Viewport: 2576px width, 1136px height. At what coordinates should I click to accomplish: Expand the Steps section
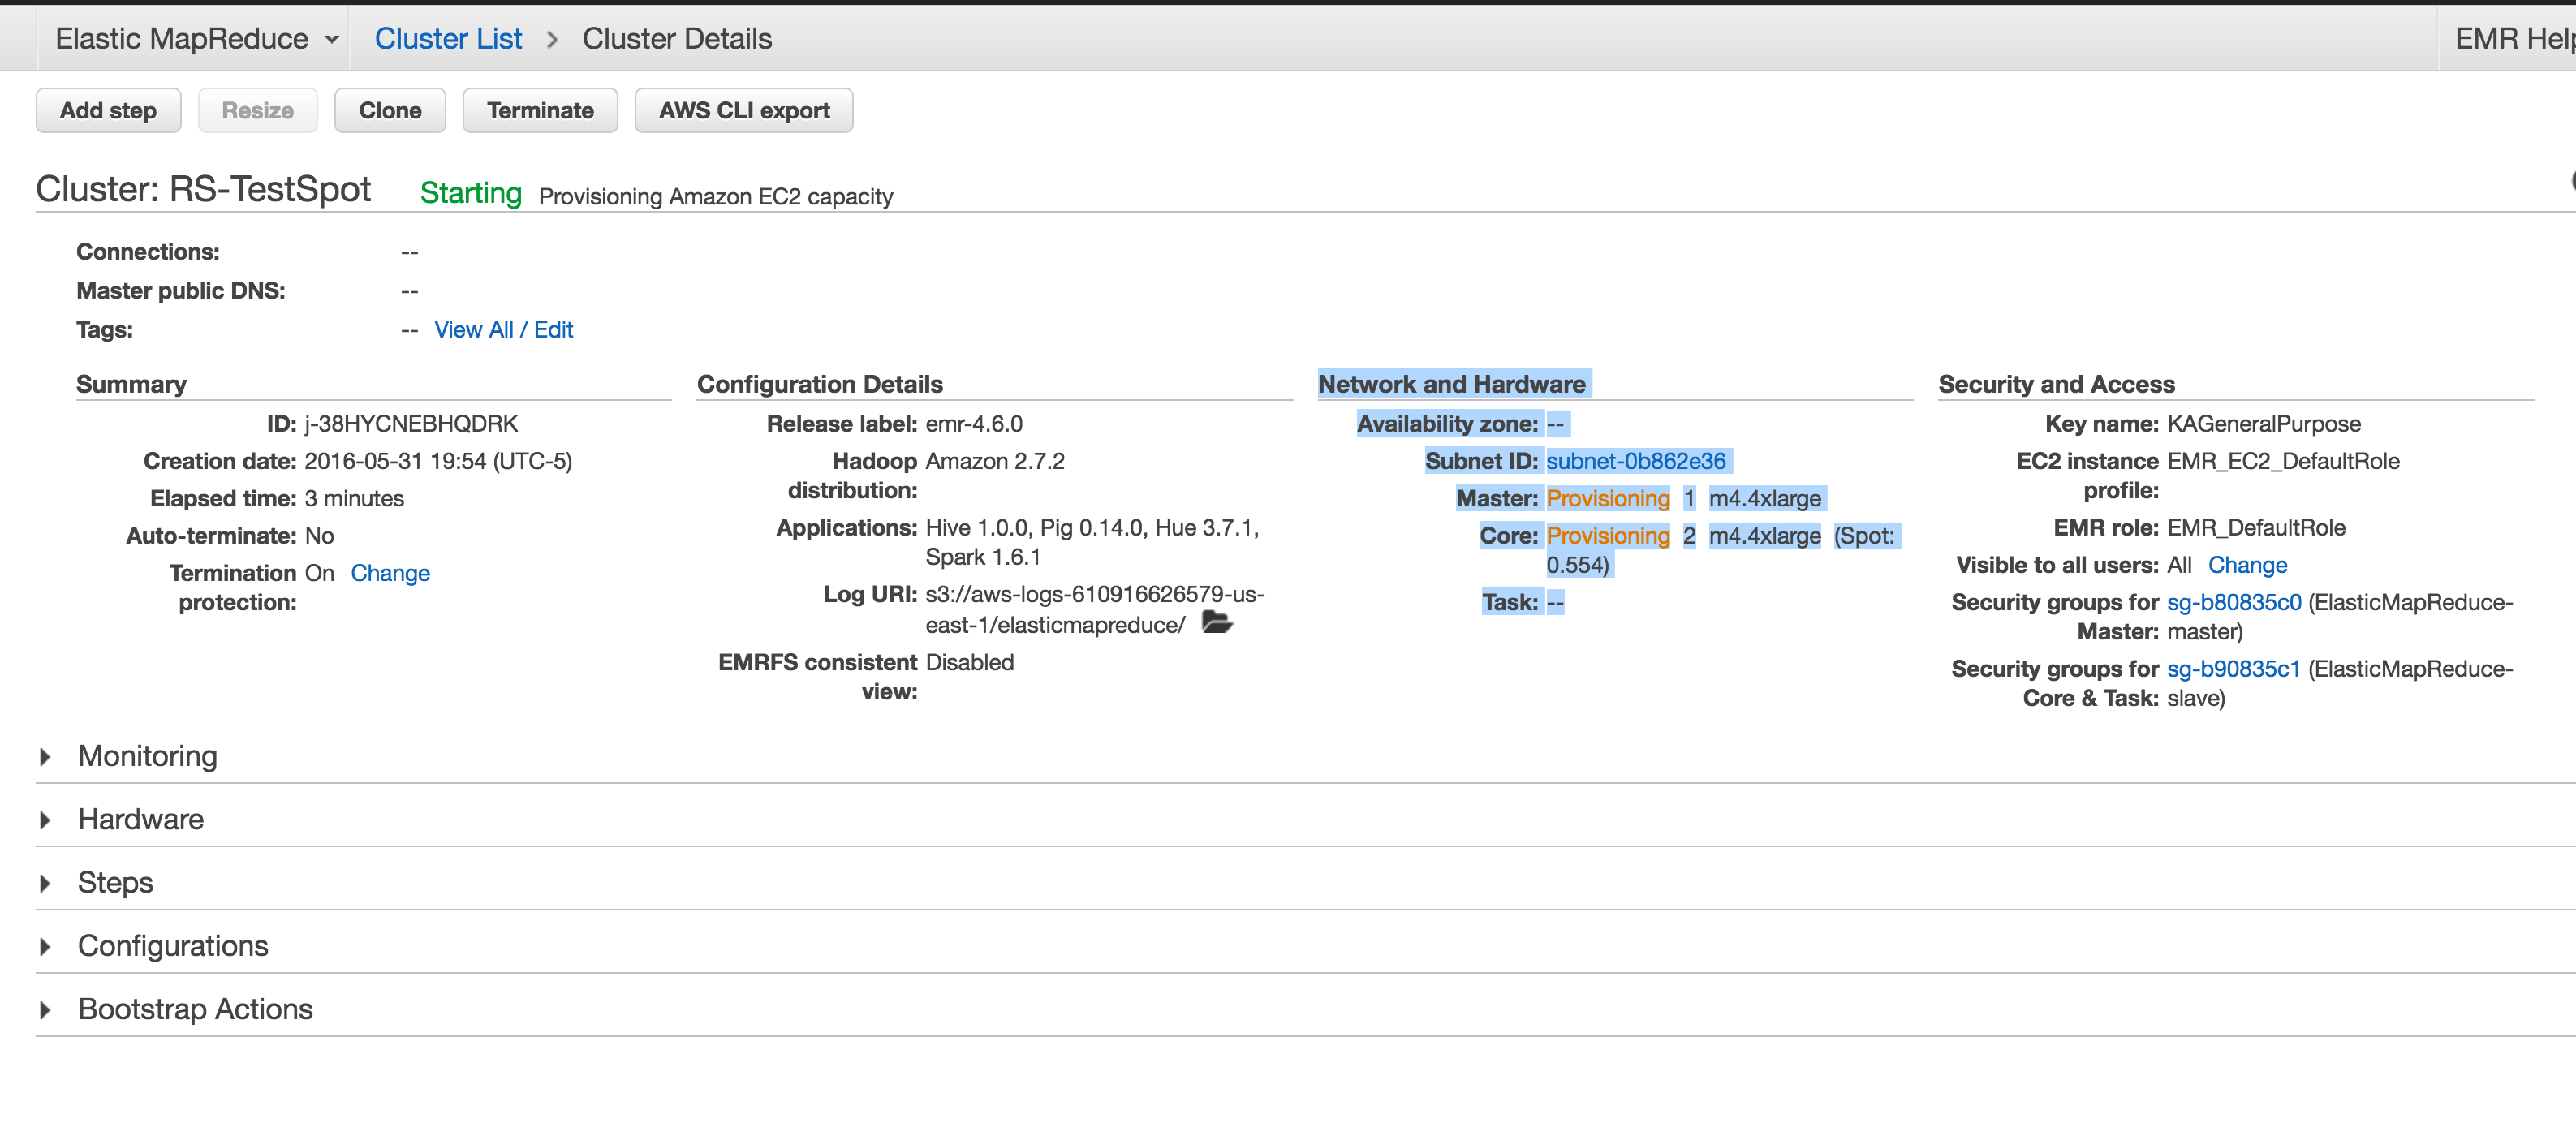tap(115, 883)
